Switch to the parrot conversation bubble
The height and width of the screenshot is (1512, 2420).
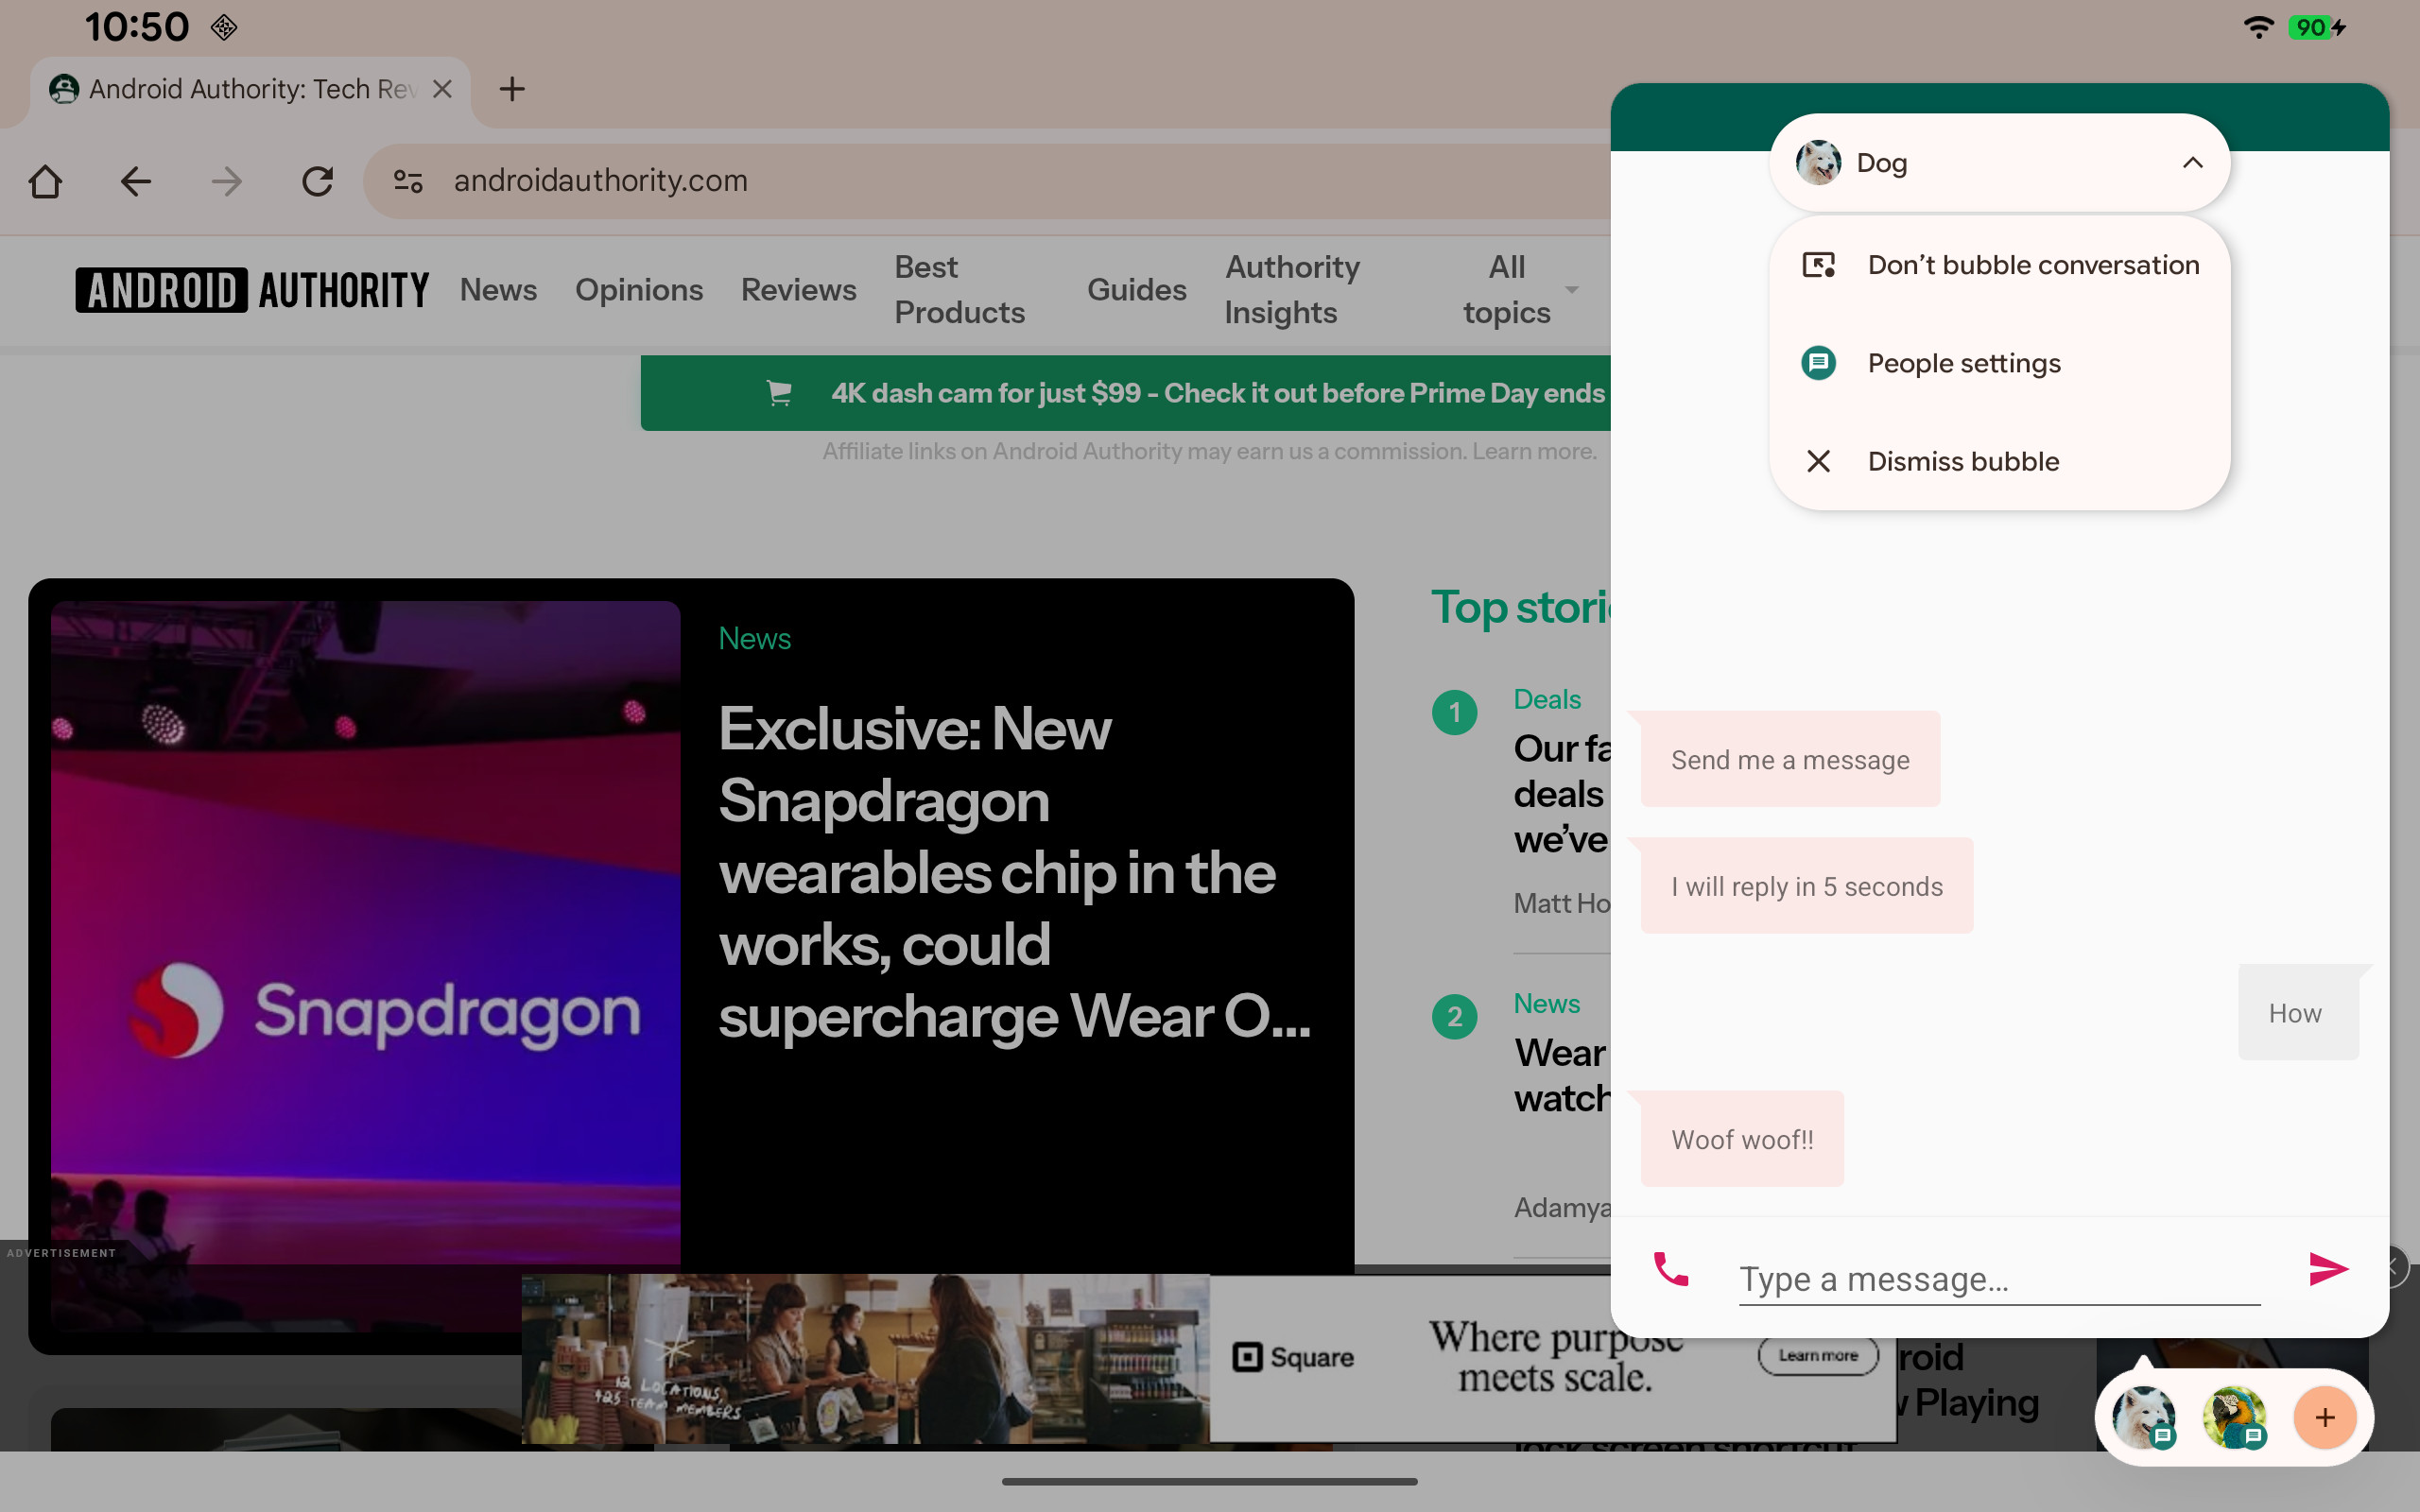tap(2233, 1417)
